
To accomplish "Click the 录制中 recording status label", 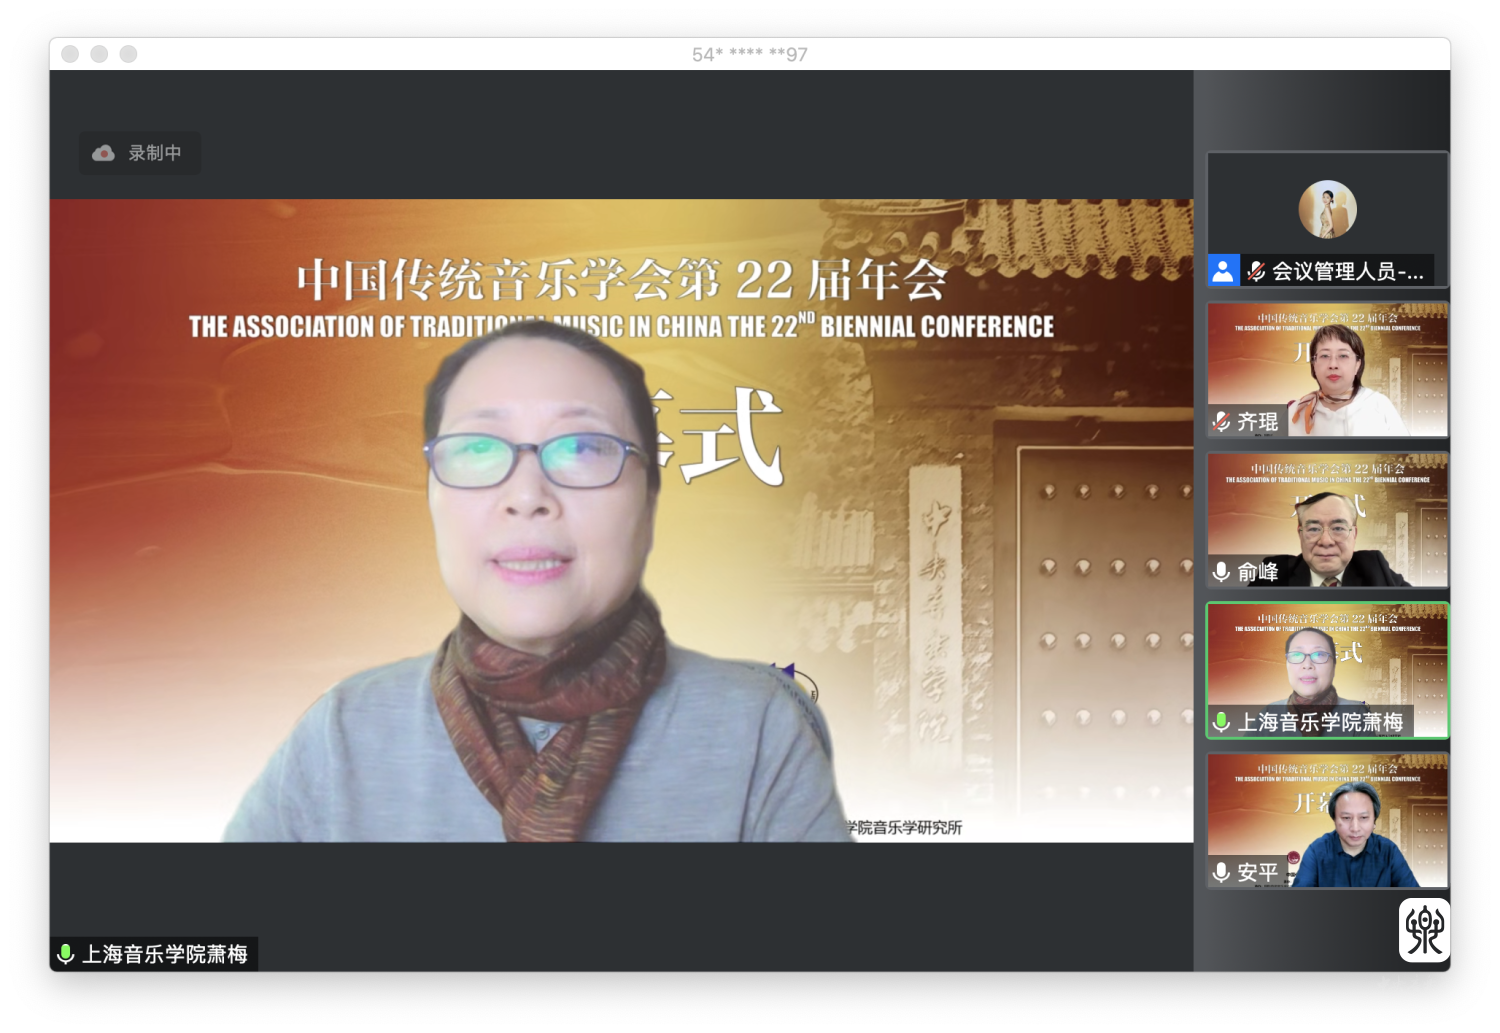I will click(155, 153).
